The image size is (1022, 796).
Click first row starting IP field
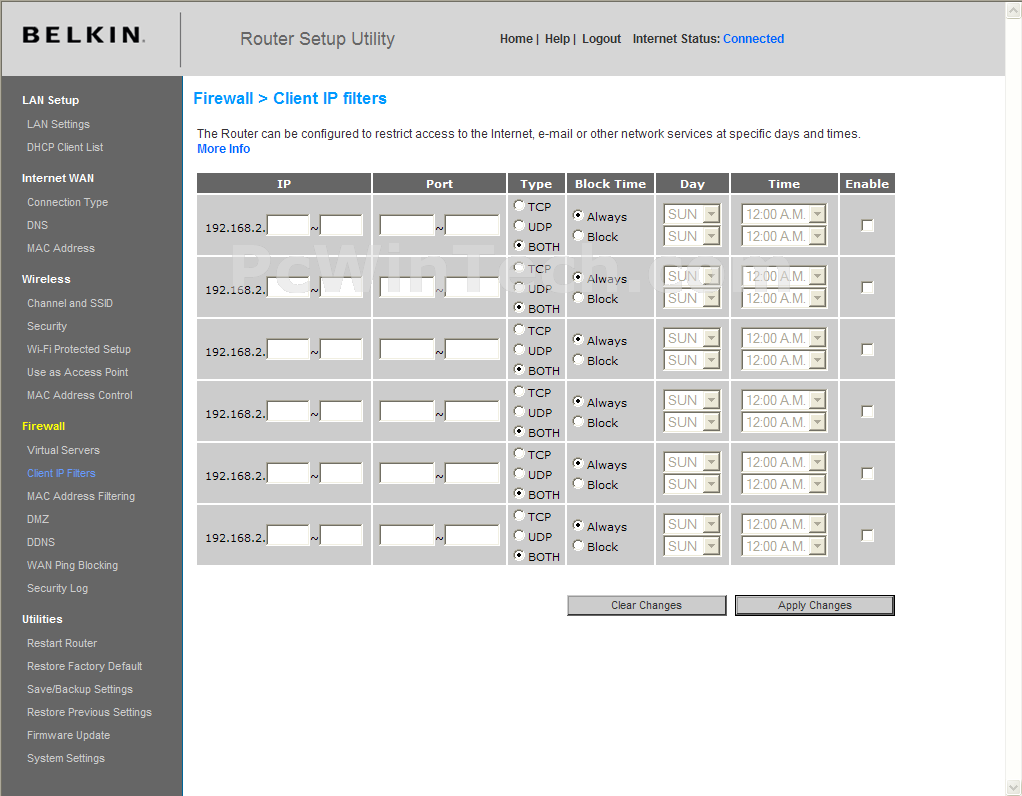(288, 226)
